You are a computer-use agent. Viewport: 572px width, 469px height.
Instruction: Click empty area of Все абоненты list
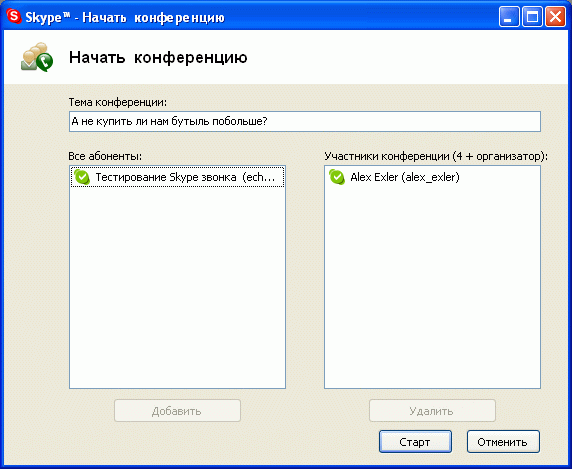pyautogui.click(x=177, y=288)
